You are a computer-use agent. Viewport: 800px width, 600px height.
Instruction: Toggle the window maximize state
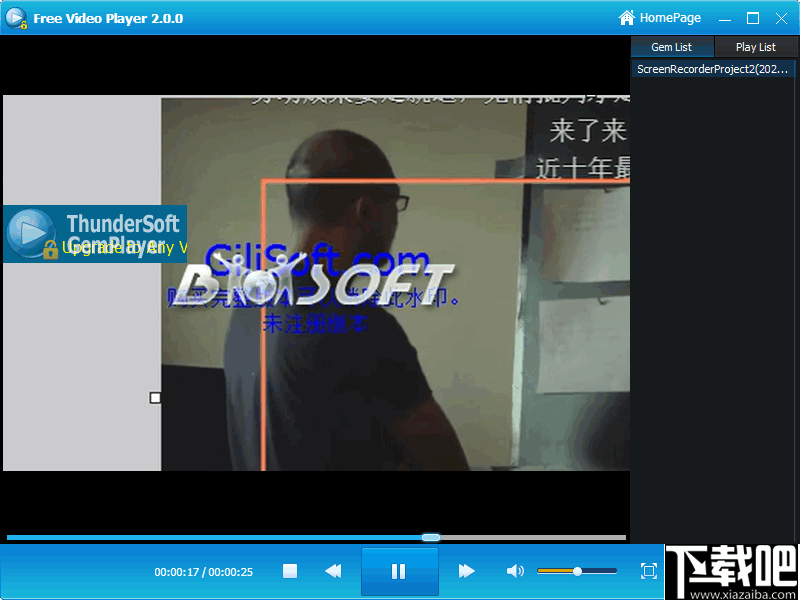[753, 17]
